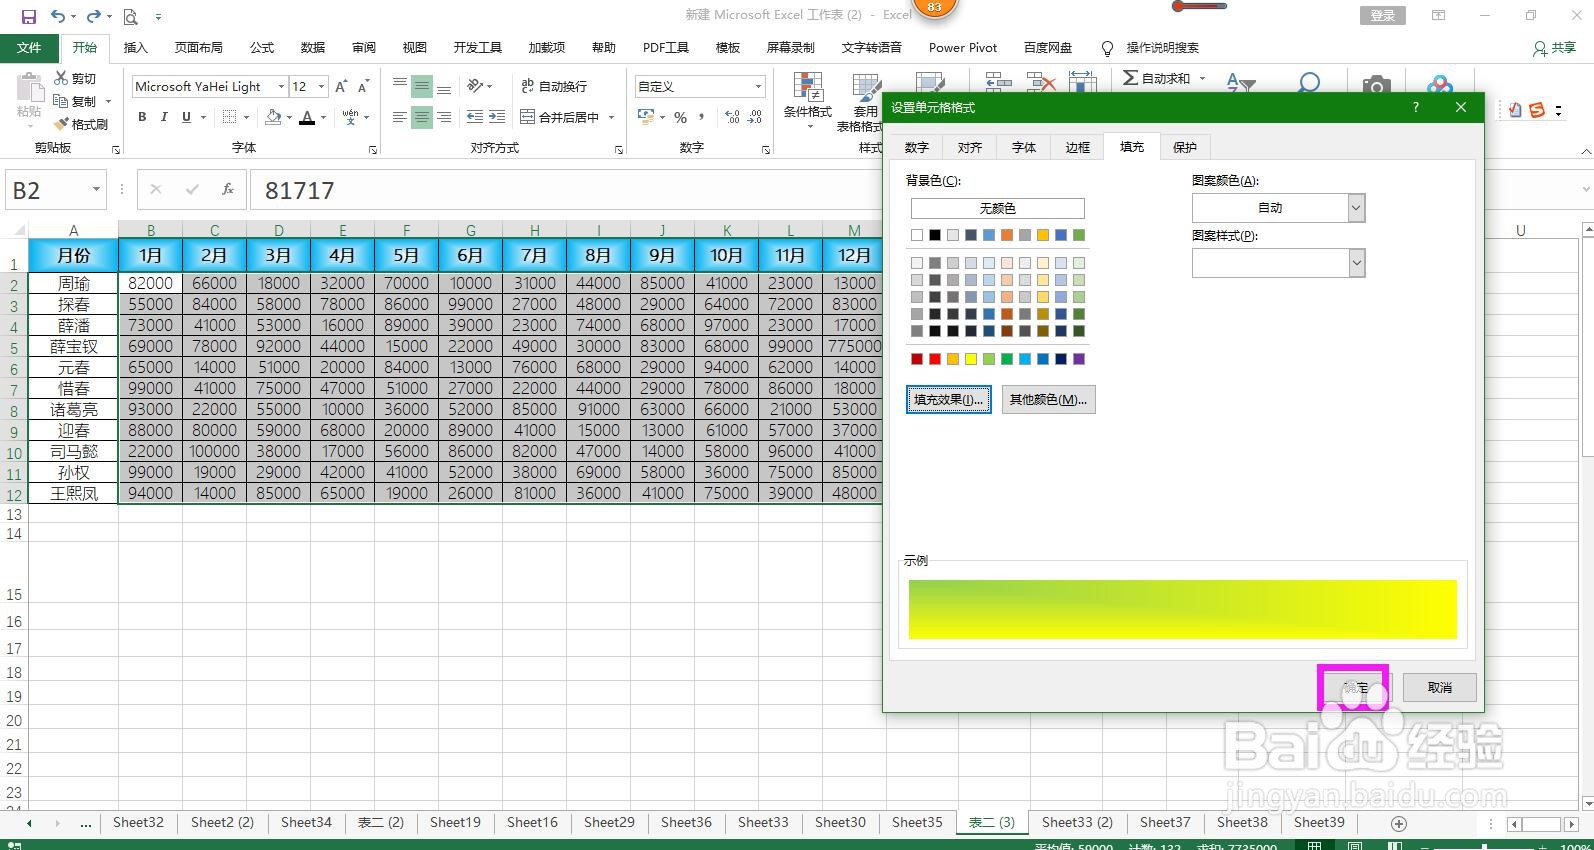Select the Sheet33 (2) sheet tab
Screen dimensions: 1594x850
pyautogui.click(x=1077, y=822)
